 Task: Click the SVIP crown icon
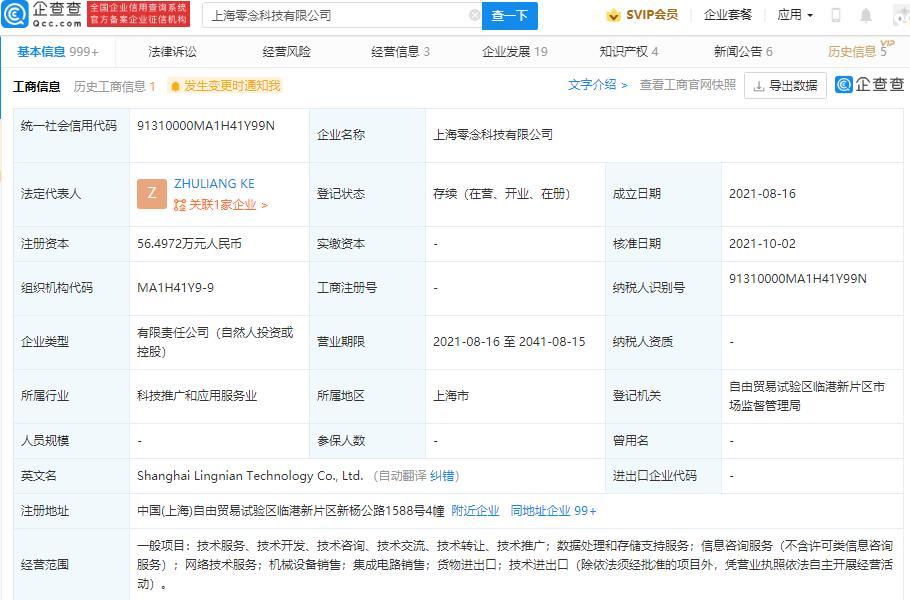click(613, 15)
